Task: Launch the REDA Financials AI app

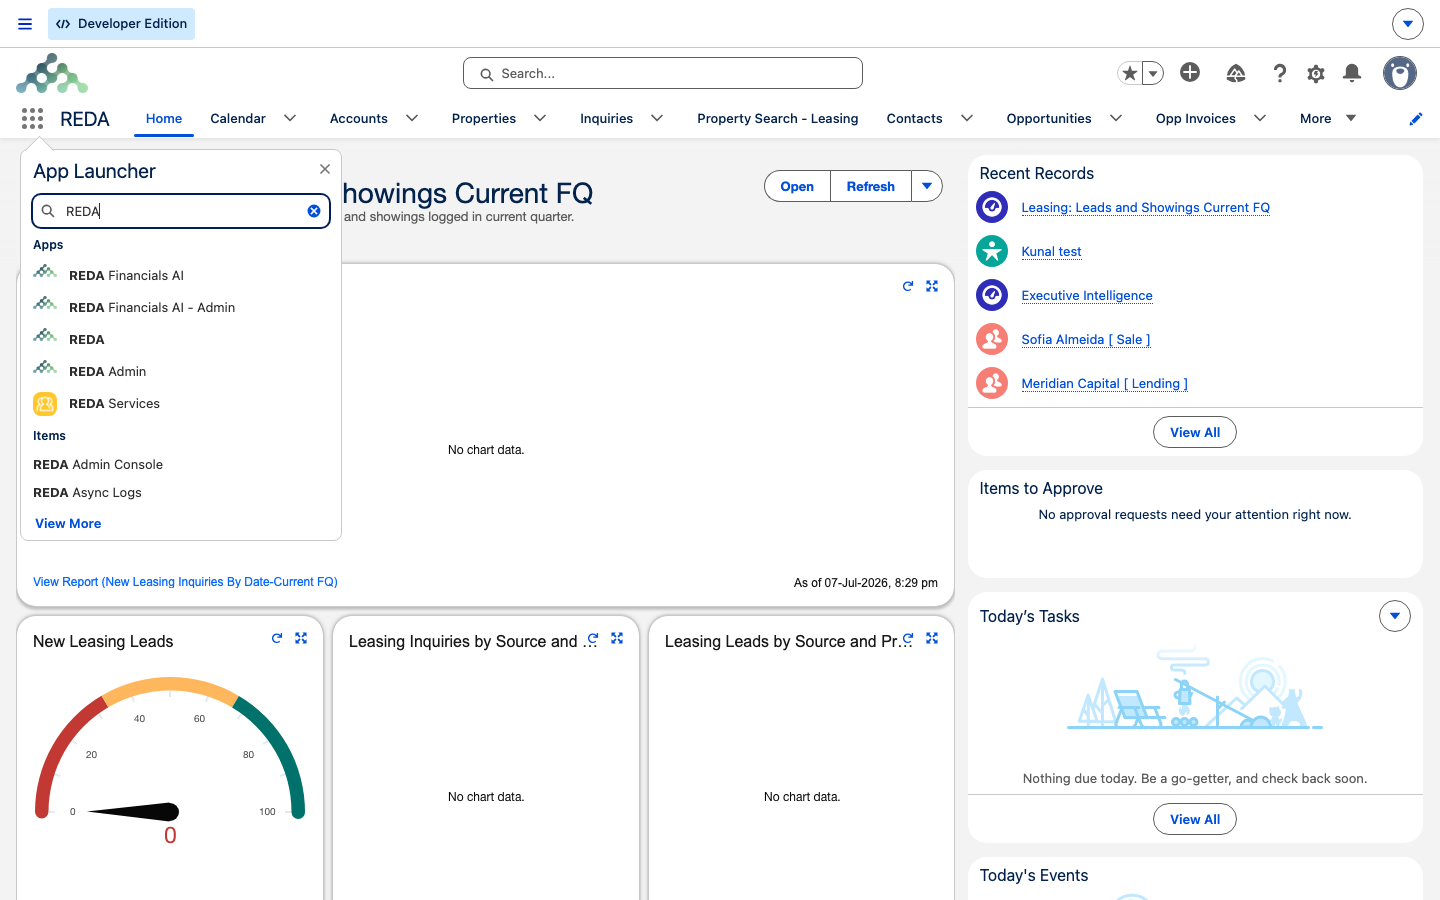Action: point(181,275)
